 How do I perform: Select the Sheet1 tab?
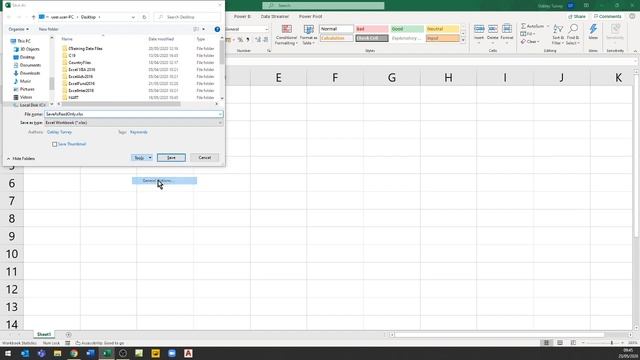point(44,334)
